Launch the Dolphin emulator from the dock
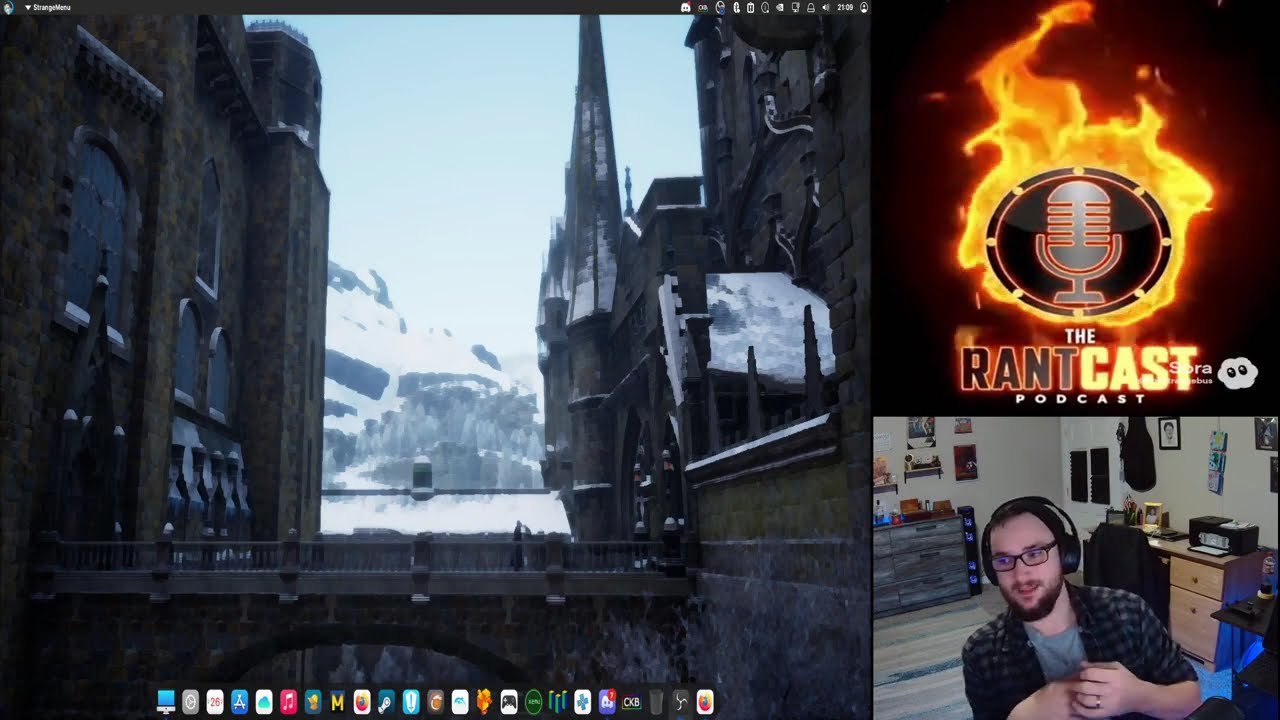 click(x=460, y=702)
